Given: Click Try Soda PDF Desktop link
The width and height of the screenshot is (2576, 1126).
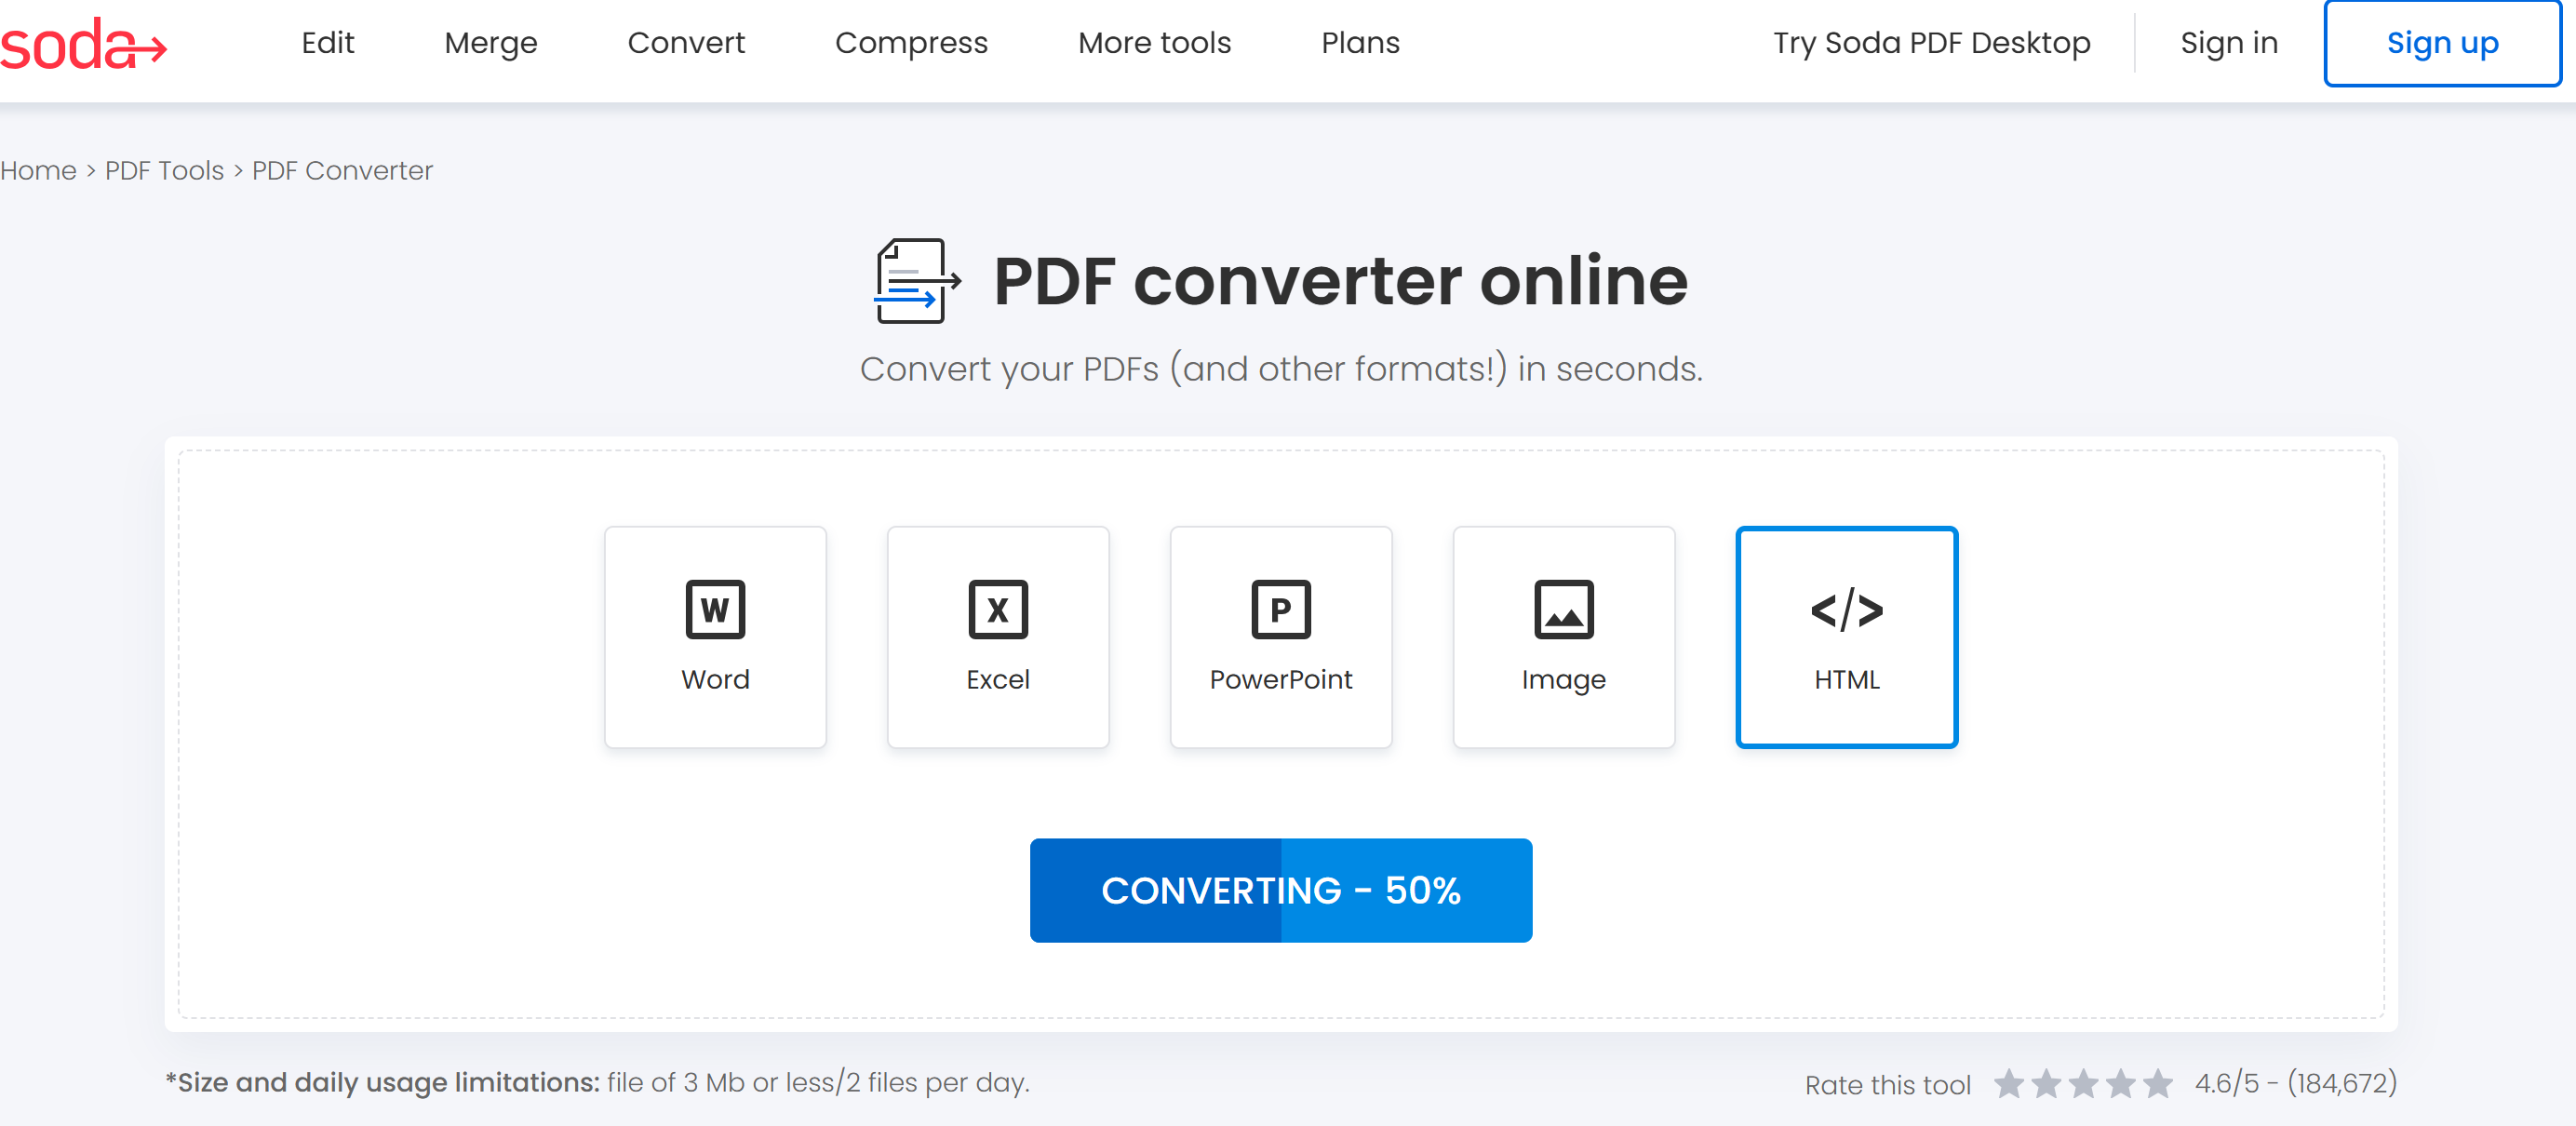Looking at the screenshot, I should (1931, 43).
